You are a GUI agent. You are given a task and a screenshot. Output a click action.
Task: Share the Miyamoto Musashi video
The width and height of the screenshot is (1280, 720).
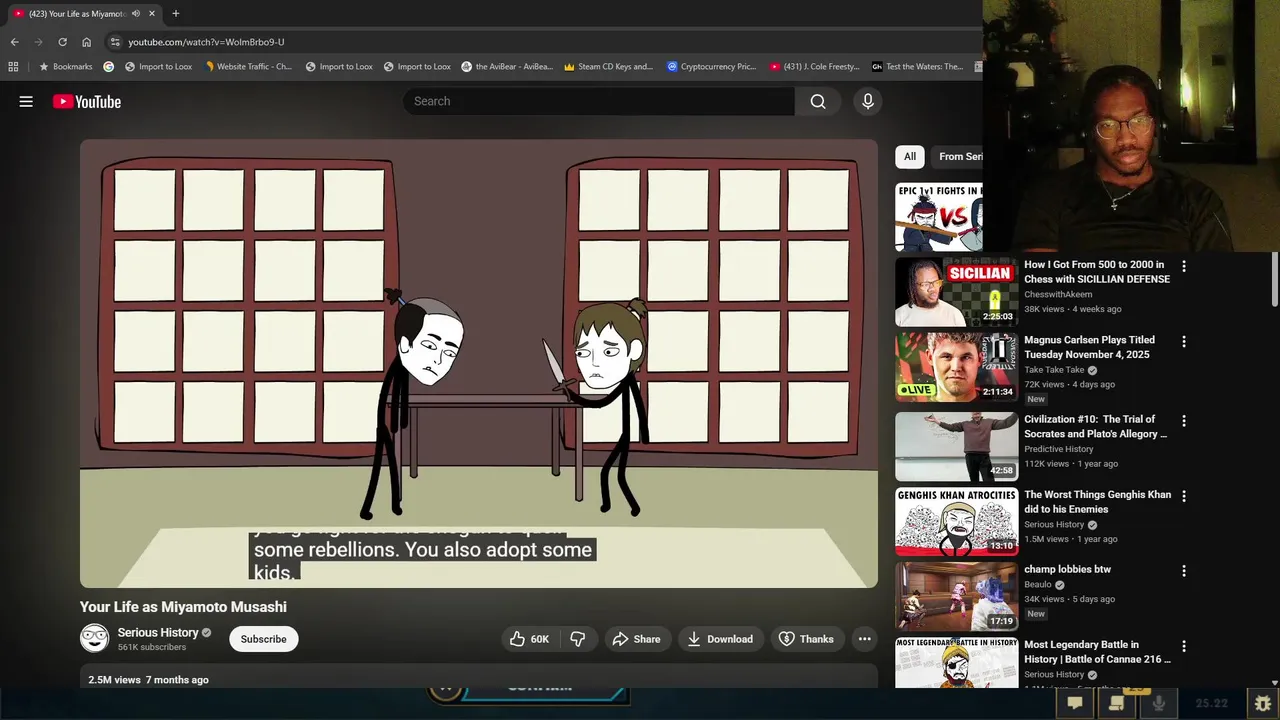pos(636,639)
